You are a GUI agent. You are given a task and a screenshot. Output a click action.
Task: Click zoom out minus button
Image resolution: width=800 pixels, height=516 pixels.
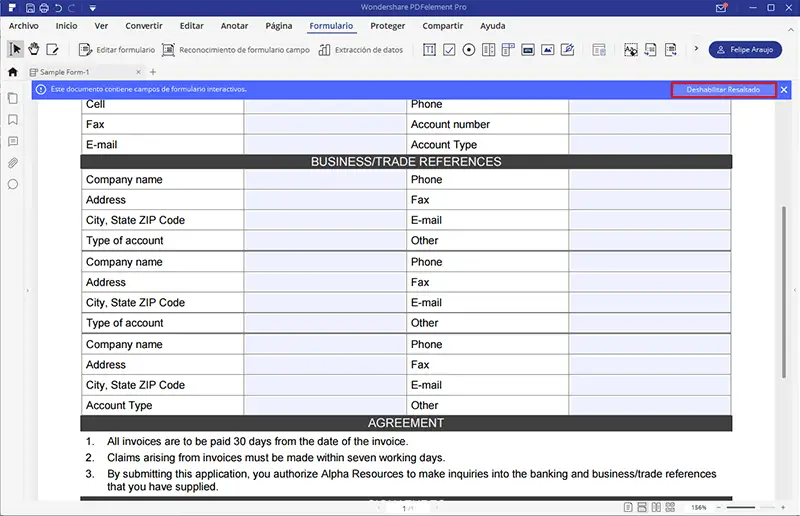tap(718, 507)
